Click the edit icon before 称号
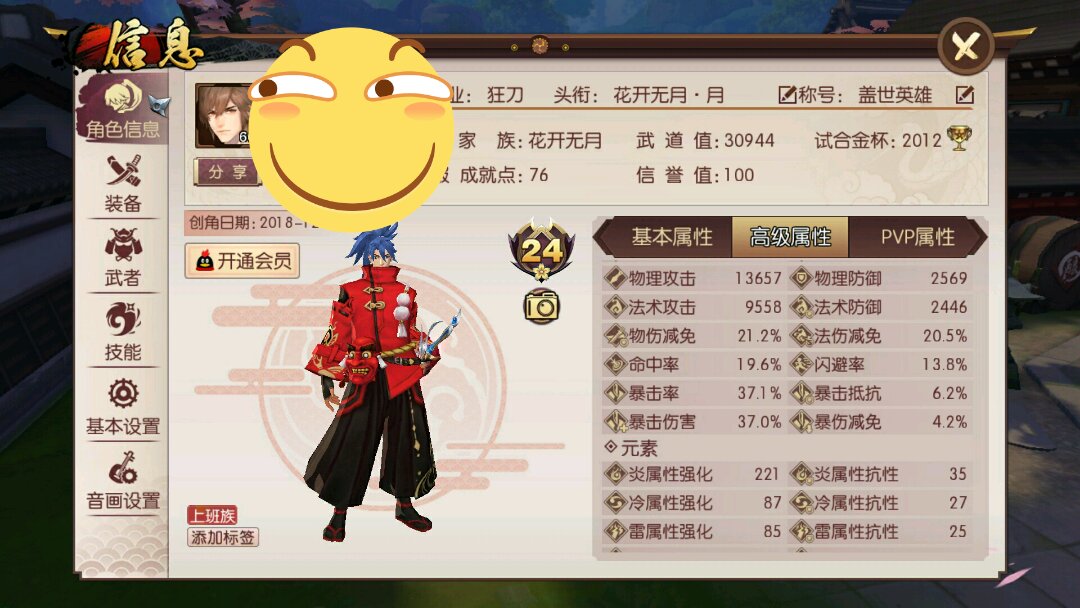Image resolution: width=1080 pixels, height=608 pixels. [787, 95]
